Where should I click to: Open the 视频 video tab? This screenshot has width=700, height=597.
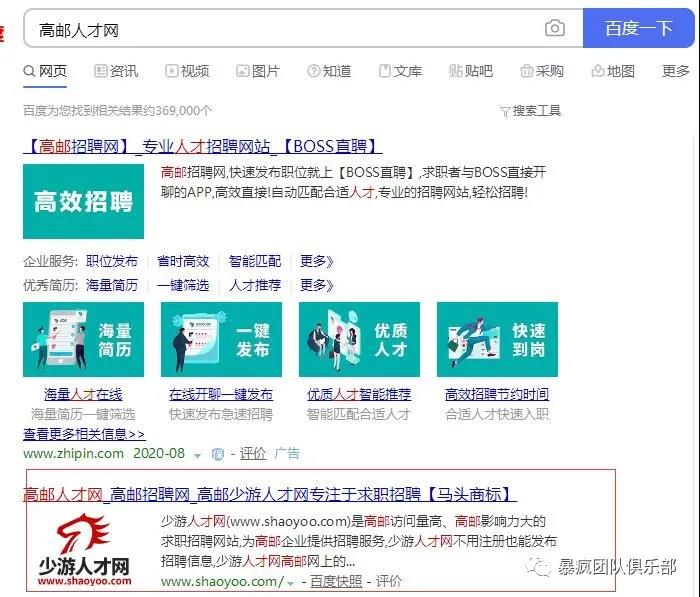(x=187, y=71)
